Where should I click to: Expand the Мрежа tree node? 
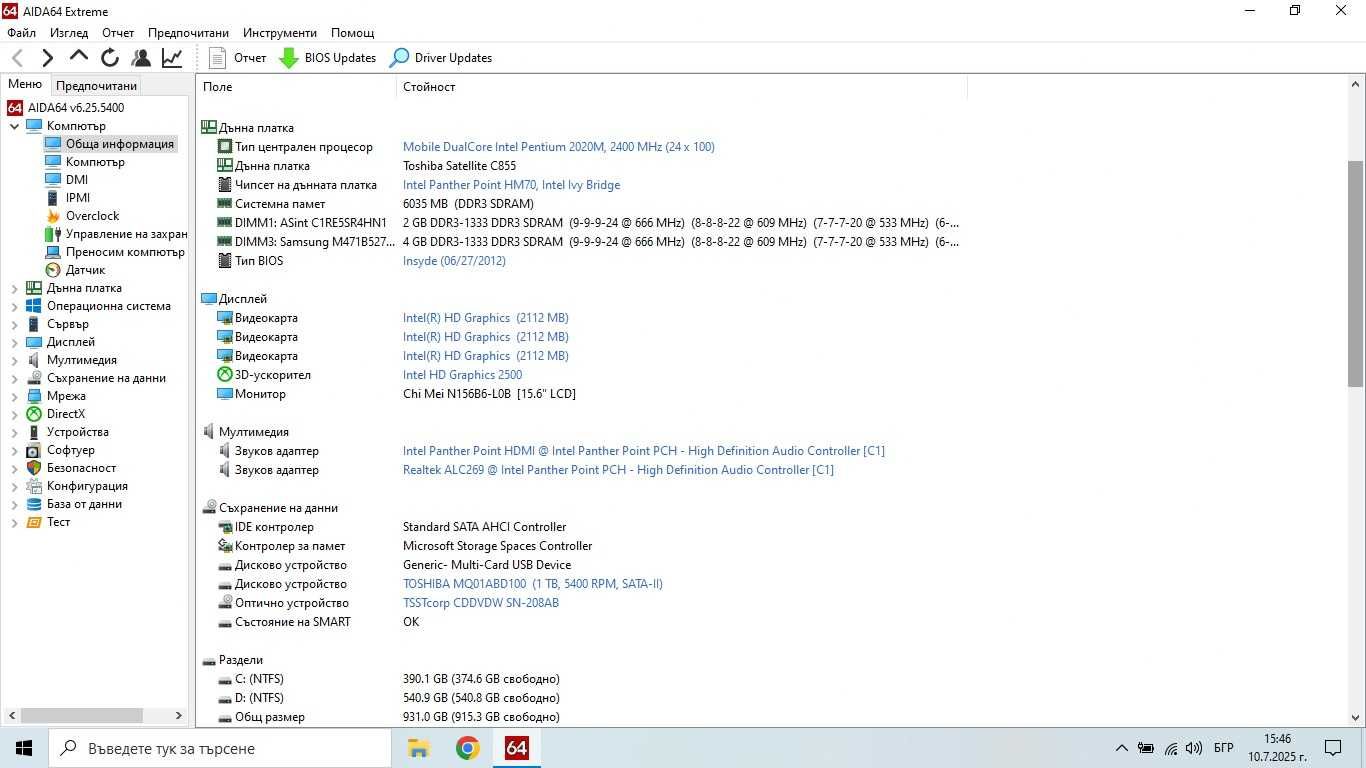point(14,396)
